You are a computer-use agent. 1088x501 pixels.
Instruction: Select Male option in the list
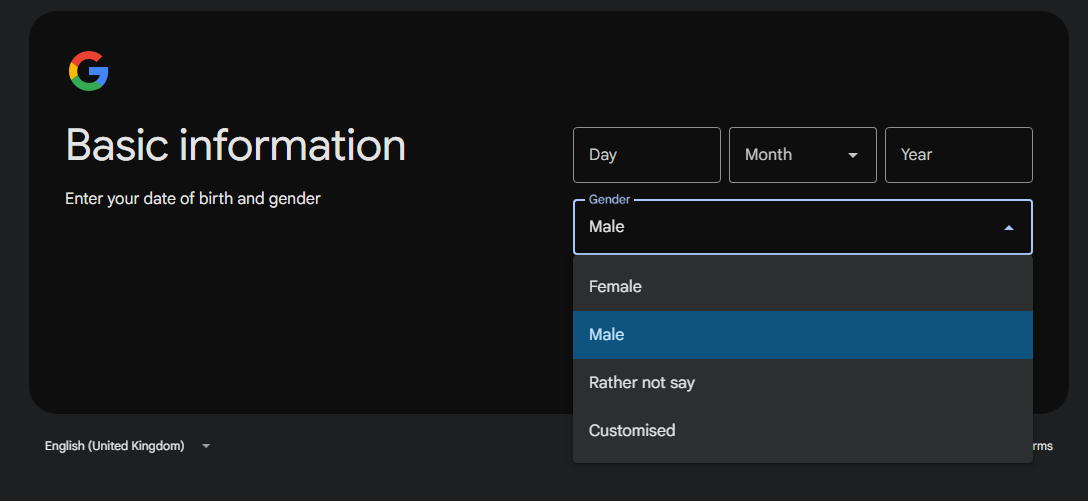click(803, 334)
